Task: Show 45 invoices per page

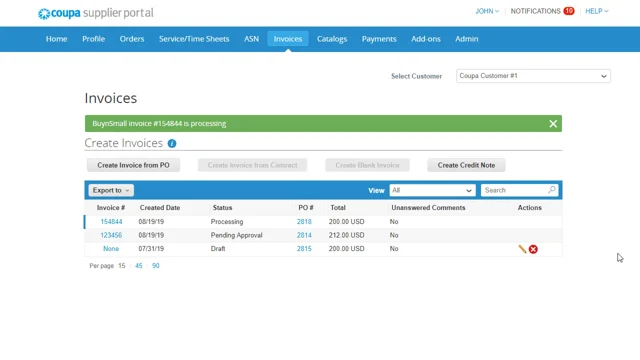Action: (x=139, y=266)
